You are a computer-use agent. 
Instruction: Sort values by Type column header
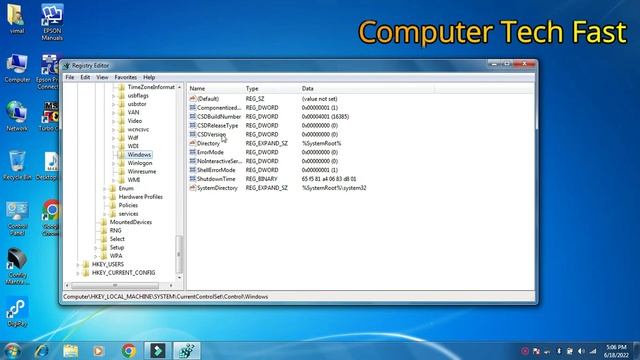pos(271,89)
